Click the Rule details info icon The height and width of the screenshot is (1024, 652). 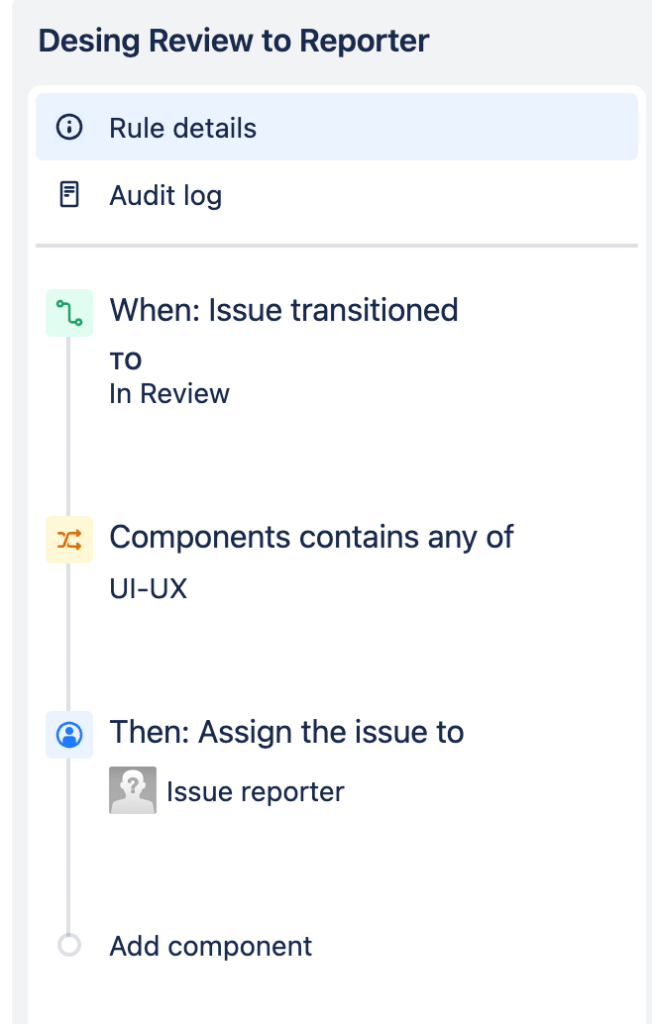tap(69, 128)
